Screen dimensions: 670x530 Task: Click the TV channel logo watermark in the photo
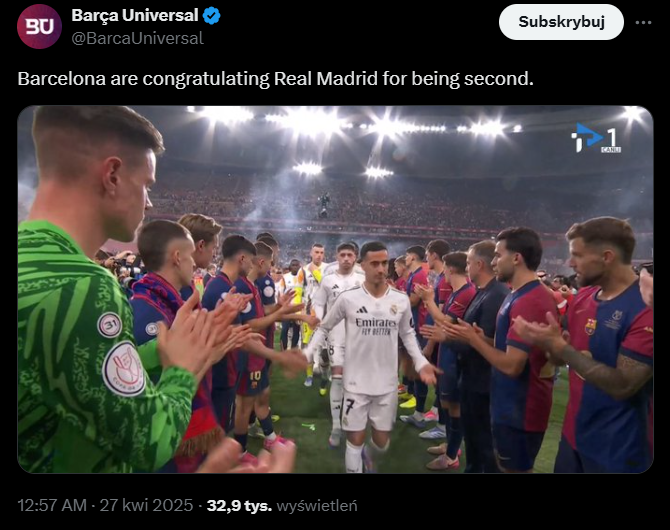tap(596, 139)
